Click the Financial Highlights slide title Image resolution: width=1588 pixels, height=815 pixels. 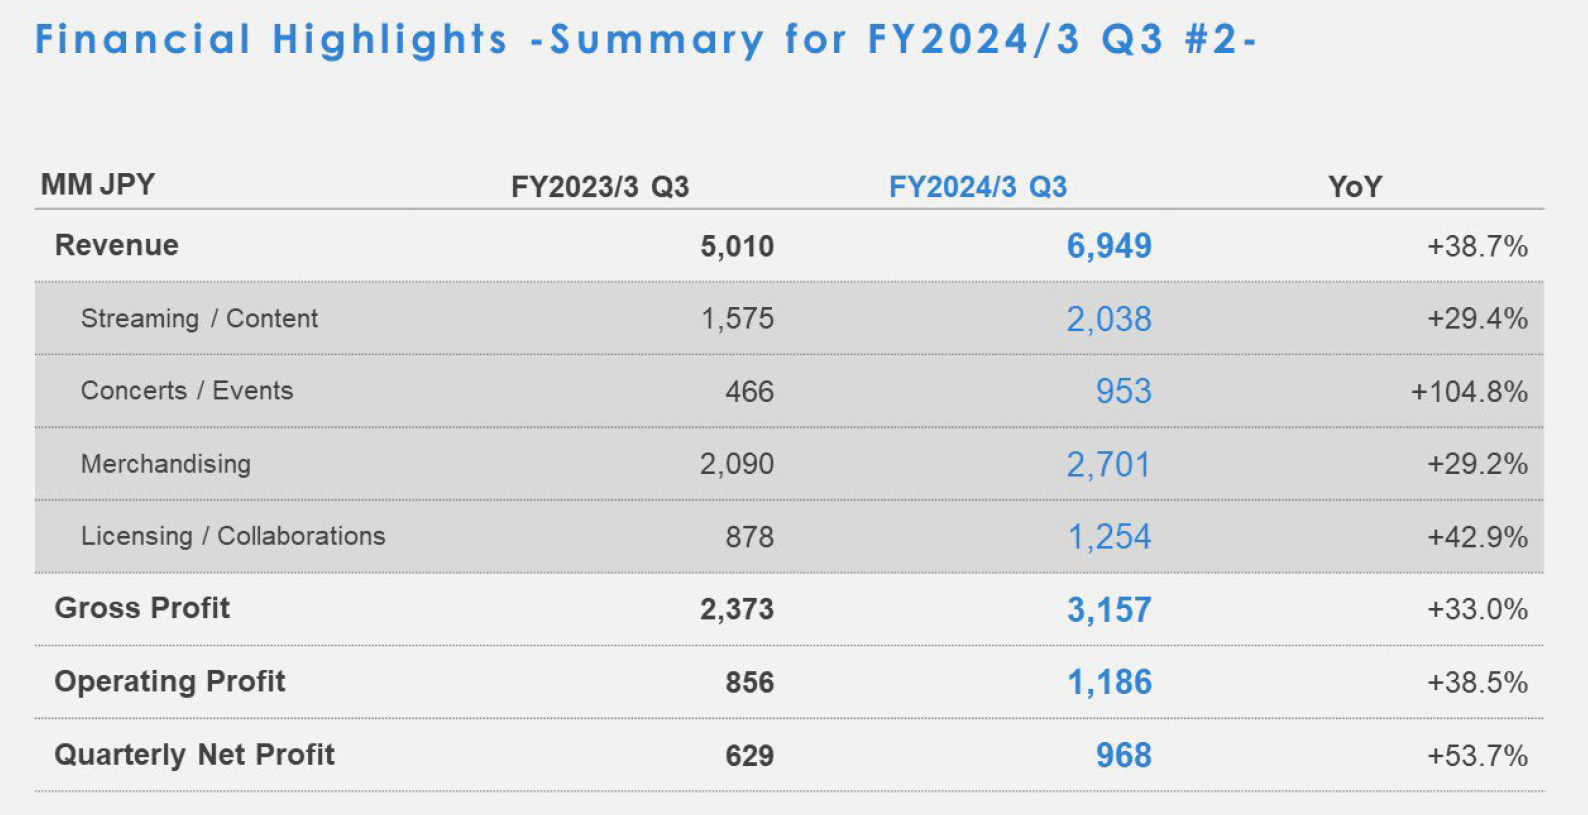click(645, 40)
